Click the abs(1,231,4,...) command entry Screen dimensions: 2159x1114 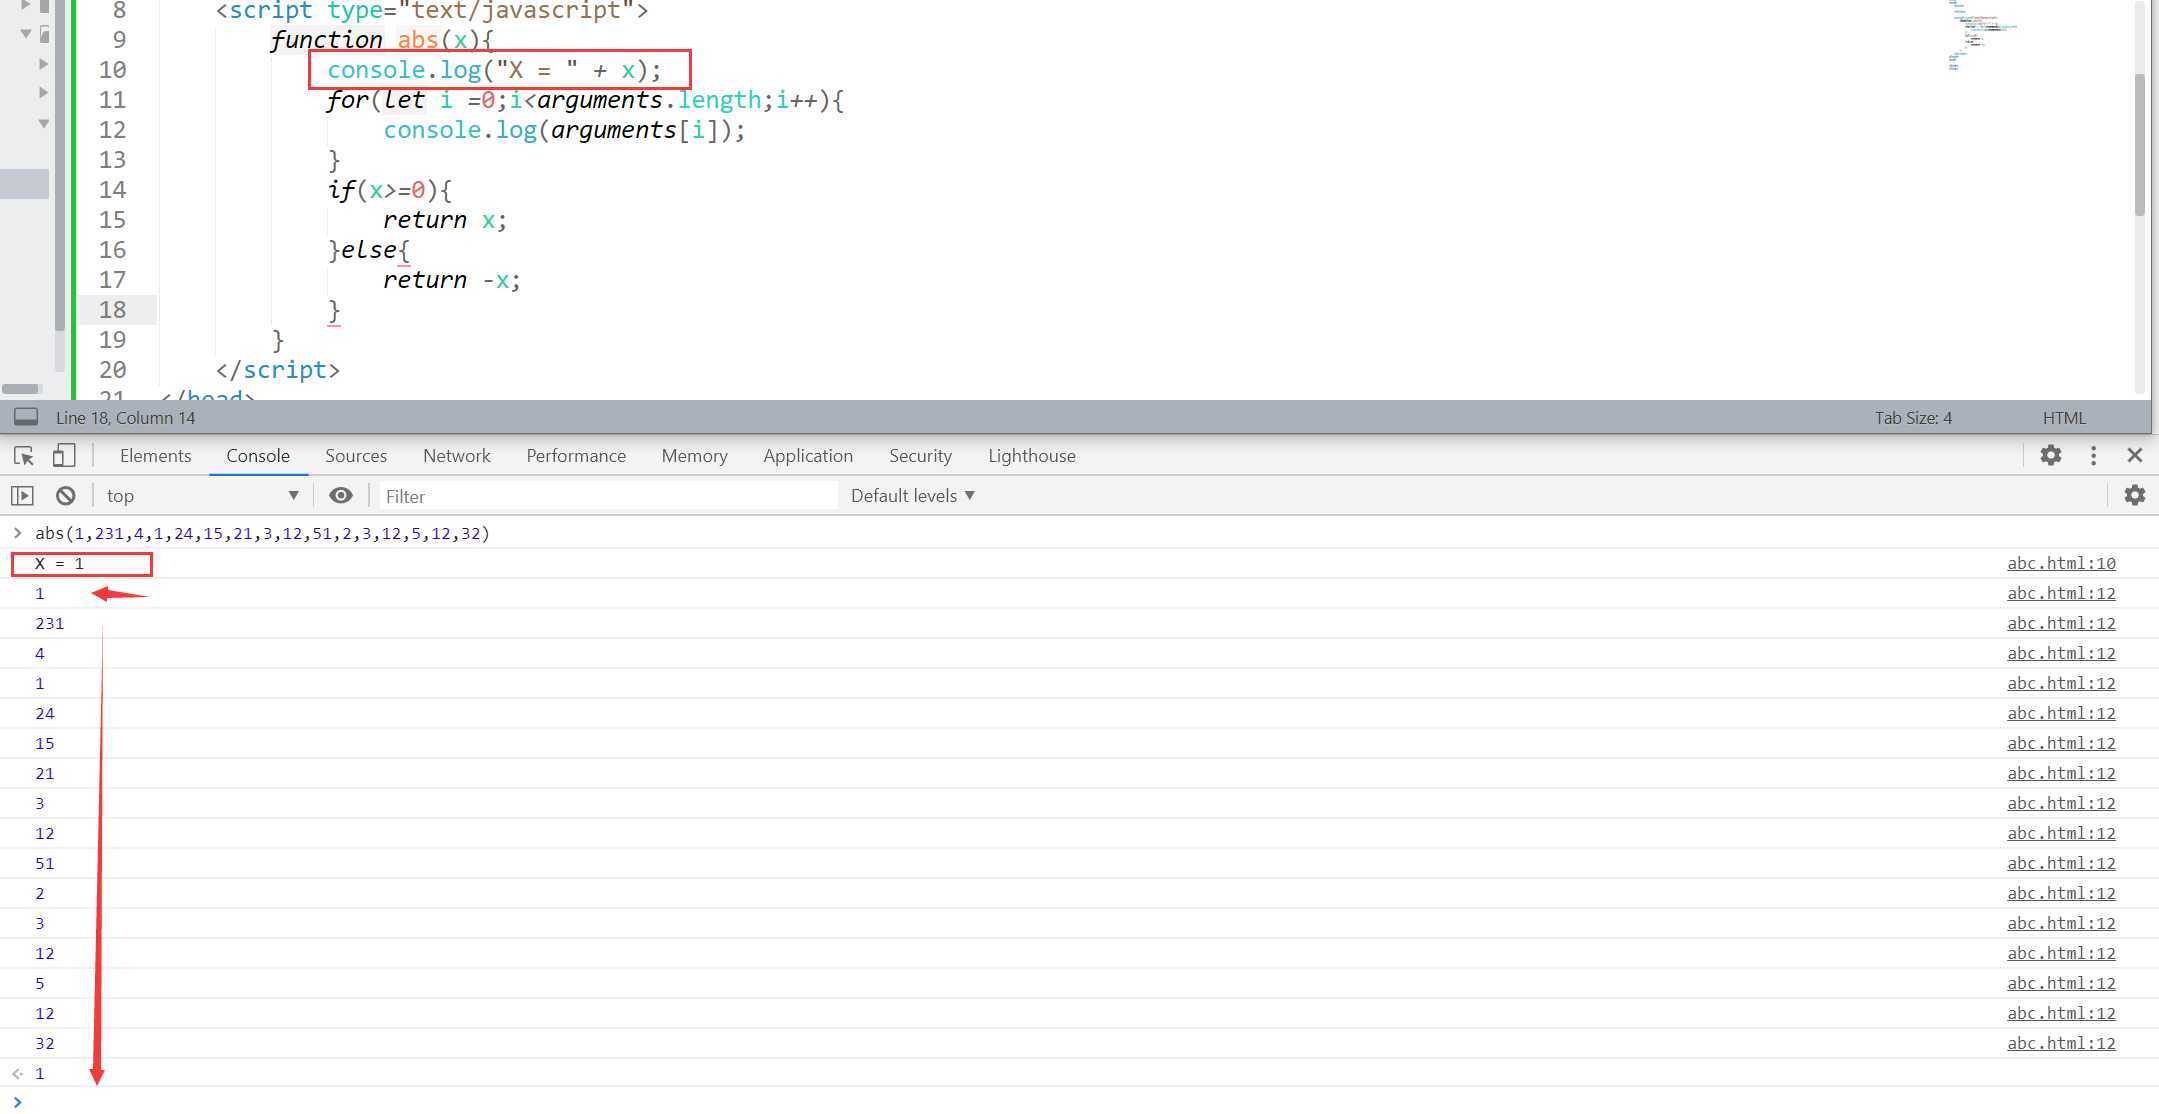tap(262, 534)
